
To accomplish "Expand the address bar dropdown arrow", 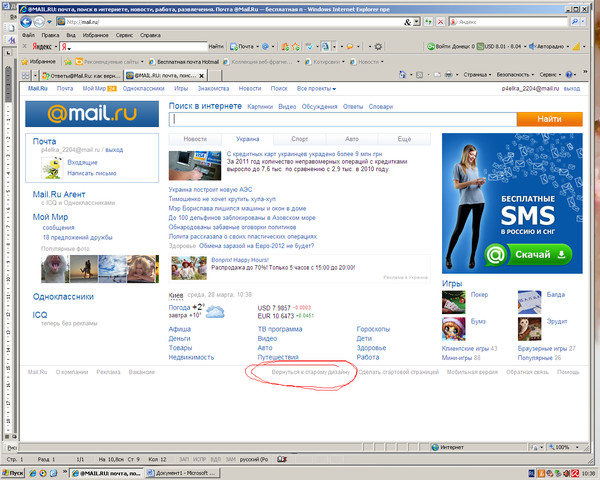I will [417, 22].
